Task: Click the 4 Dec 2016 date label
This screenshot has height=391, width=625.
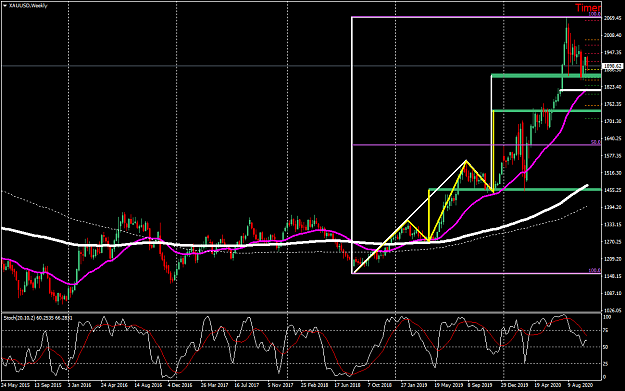Action: tap(180, 385)
